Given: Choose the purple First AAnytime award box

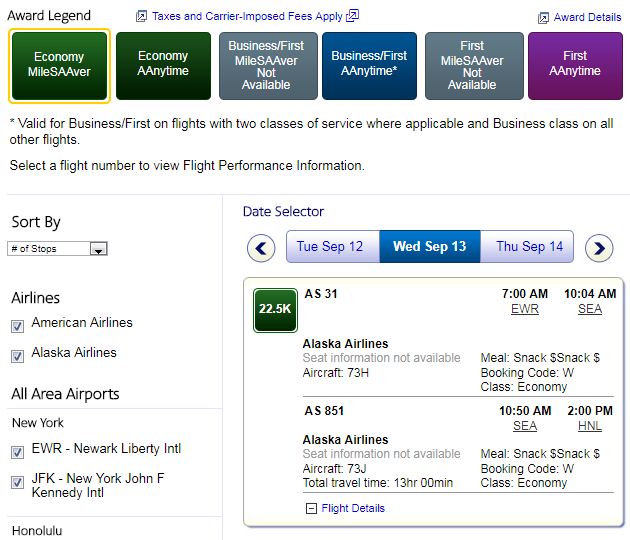Looking at the screenshot, I should (x=574, y=65).
